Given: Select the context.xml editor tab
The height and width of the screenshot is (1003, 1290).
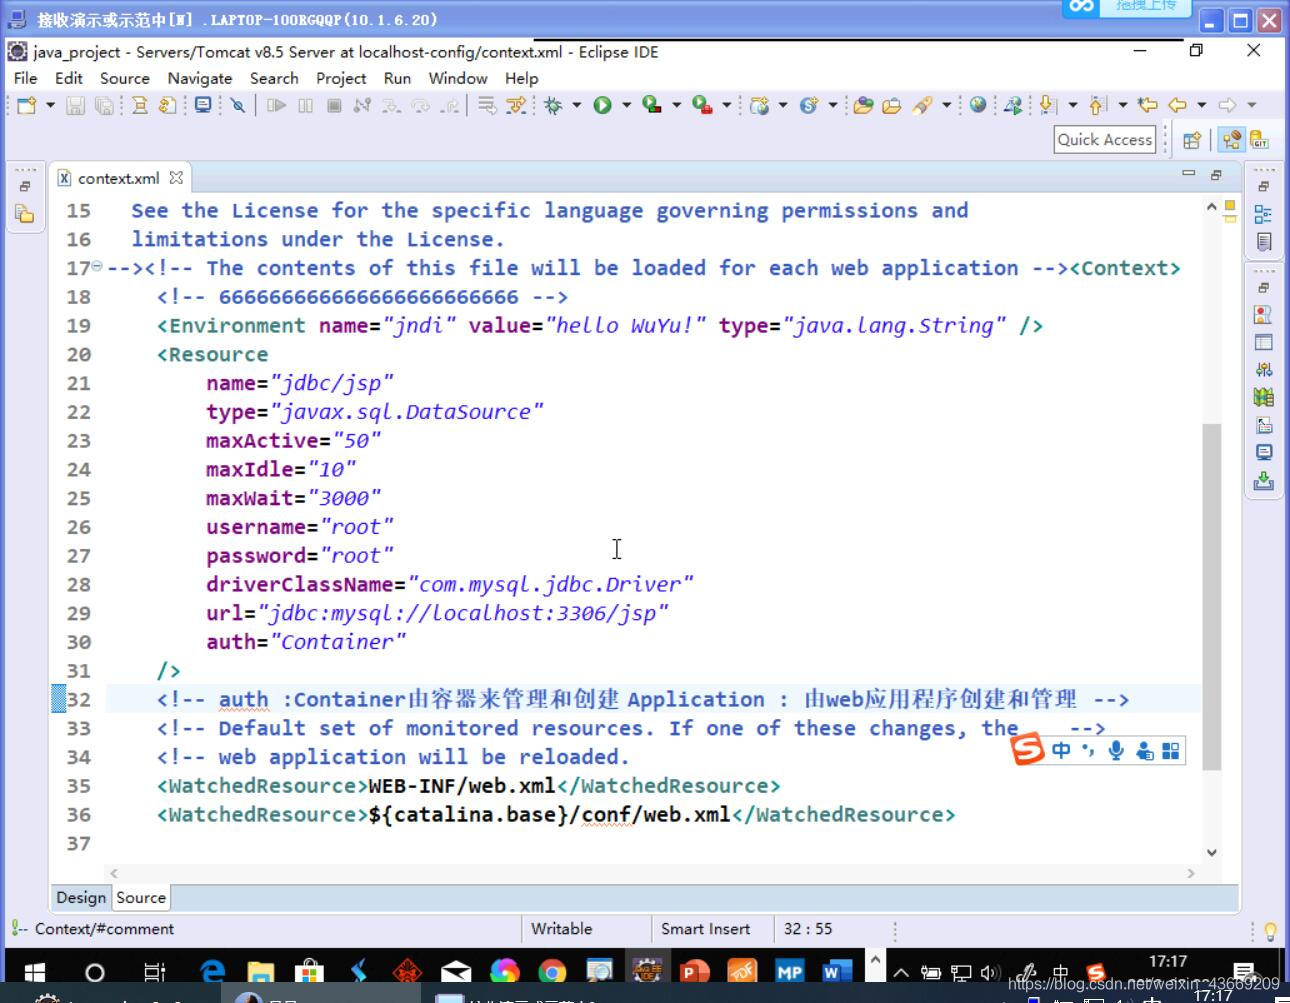Looking at the screenshot, I should click(x=118, y=178).
